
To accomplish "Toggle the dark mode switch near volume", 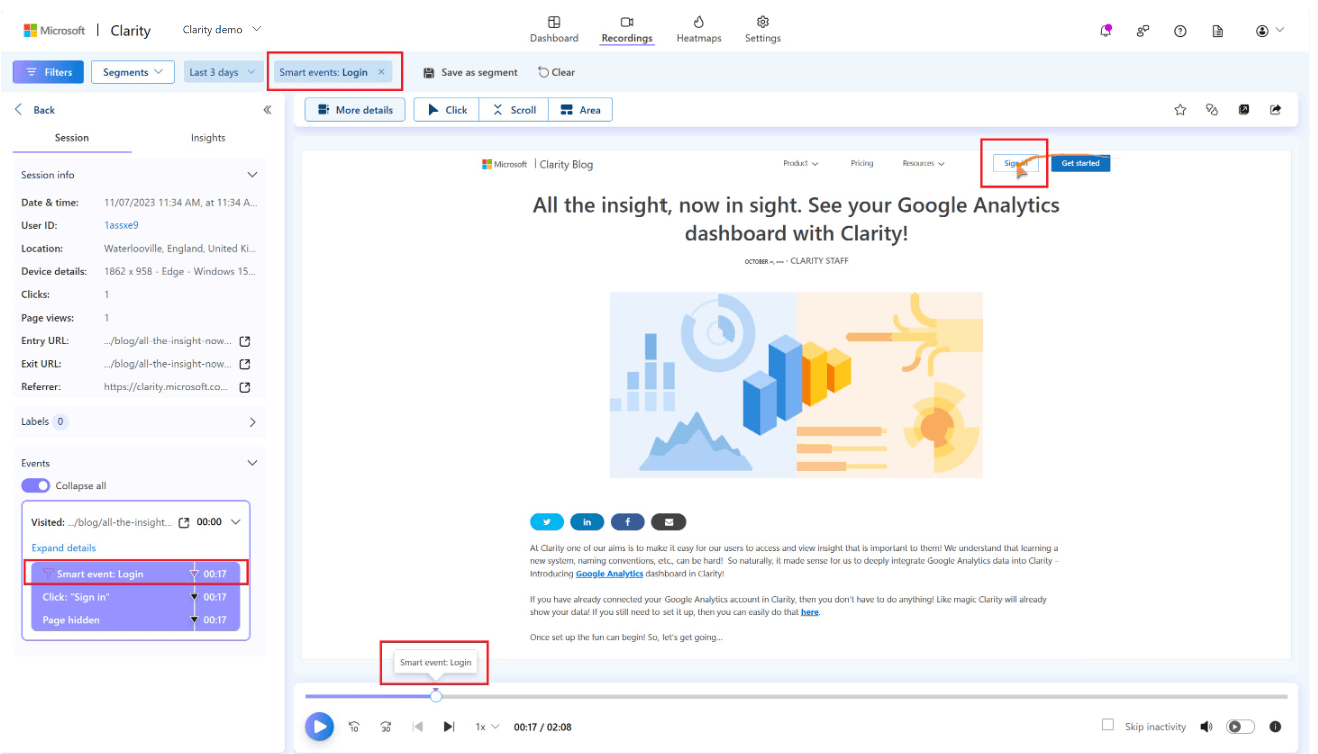I will (x=1241, y=726).
